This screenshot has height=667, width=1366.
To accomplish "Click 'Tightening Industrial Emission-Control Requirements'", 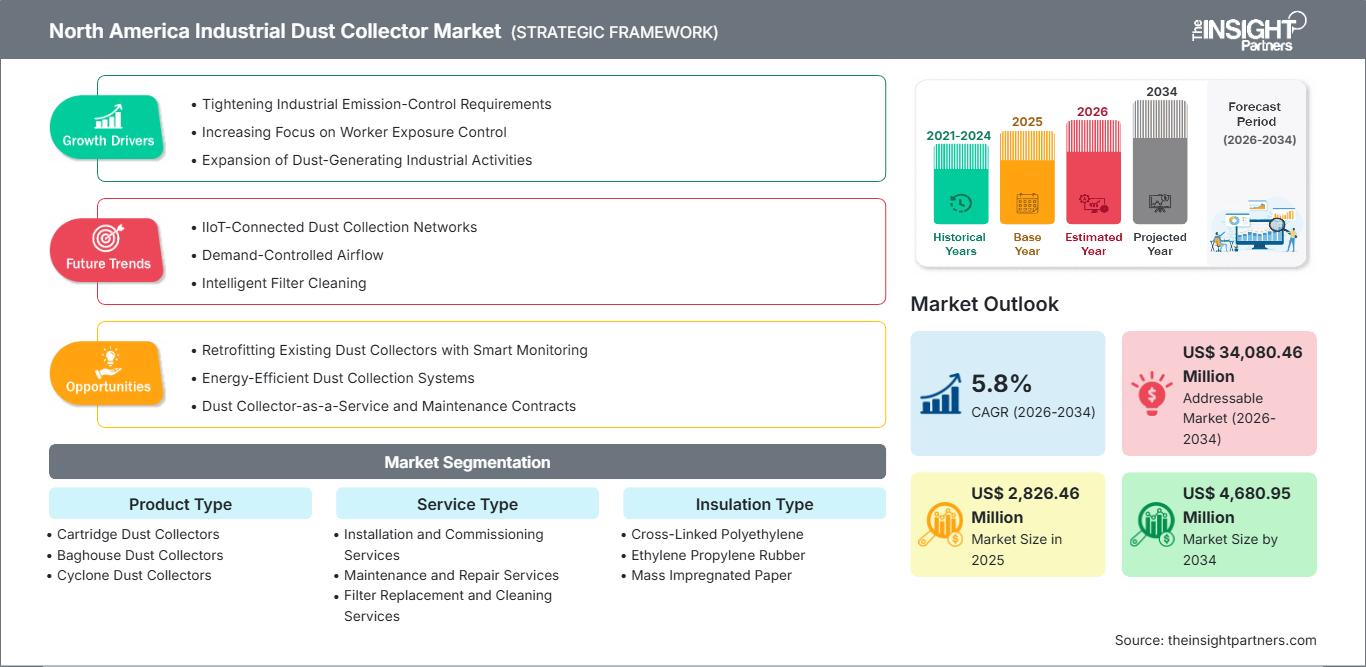I will (377, 104).
